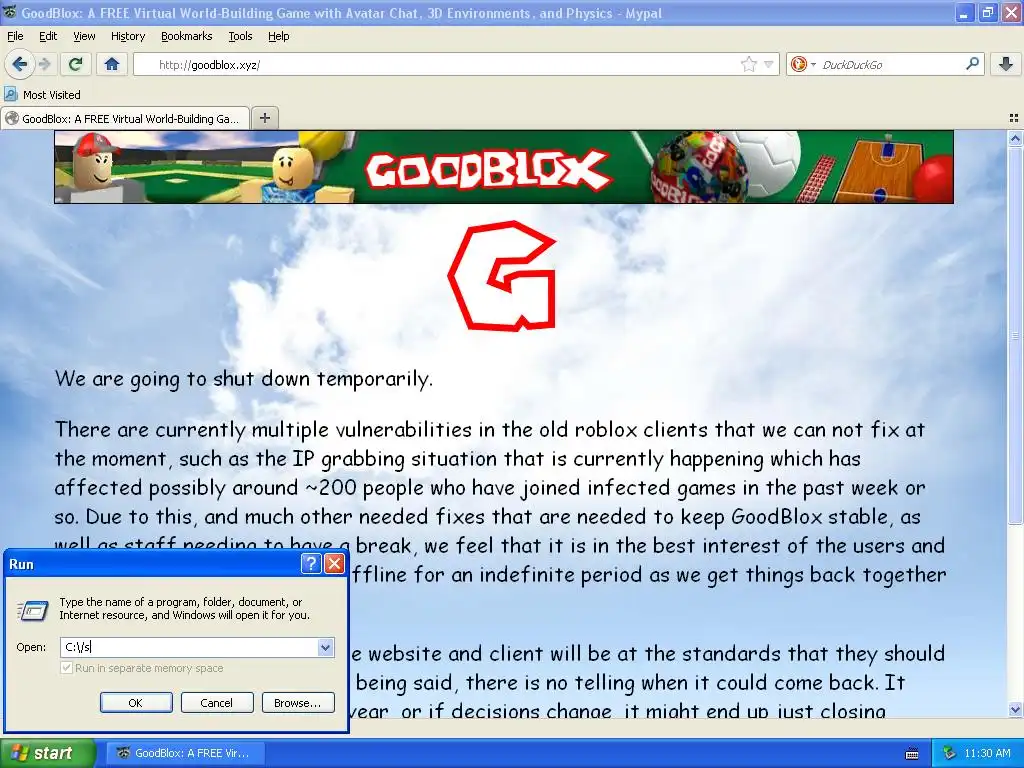Click the red G logo

502,276
